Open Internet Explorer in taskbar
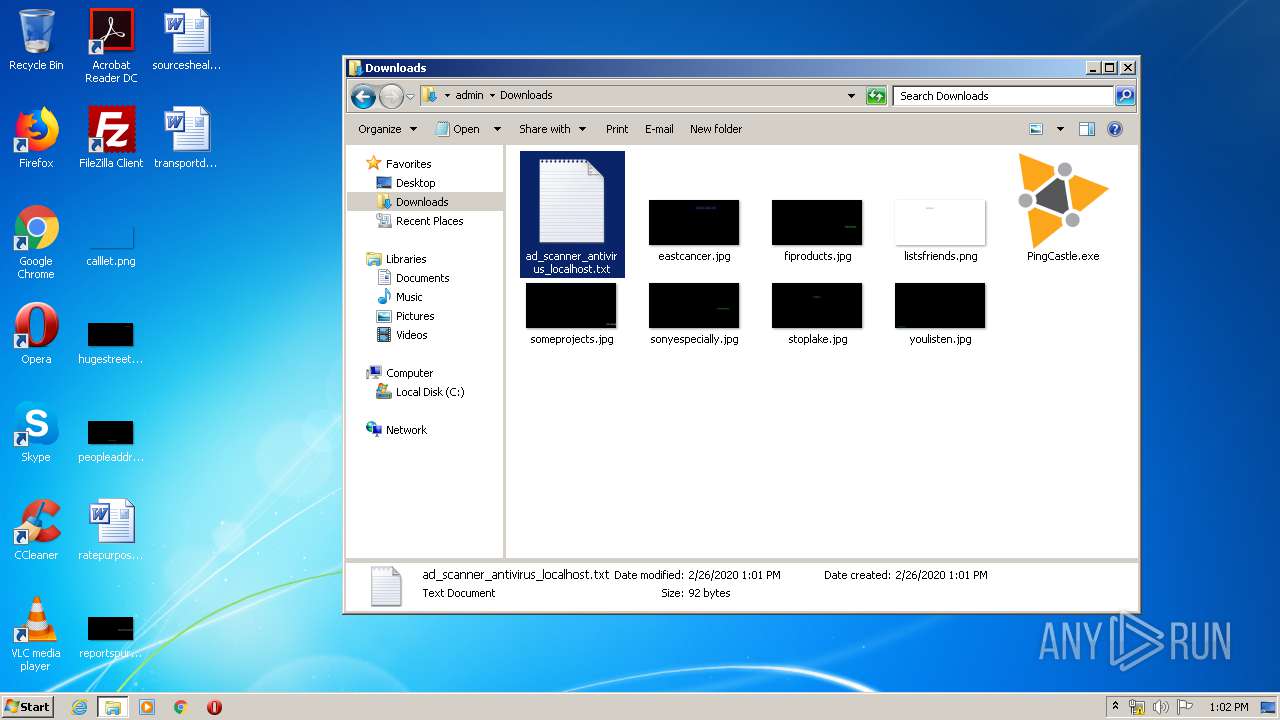 [x=80, y=707]
